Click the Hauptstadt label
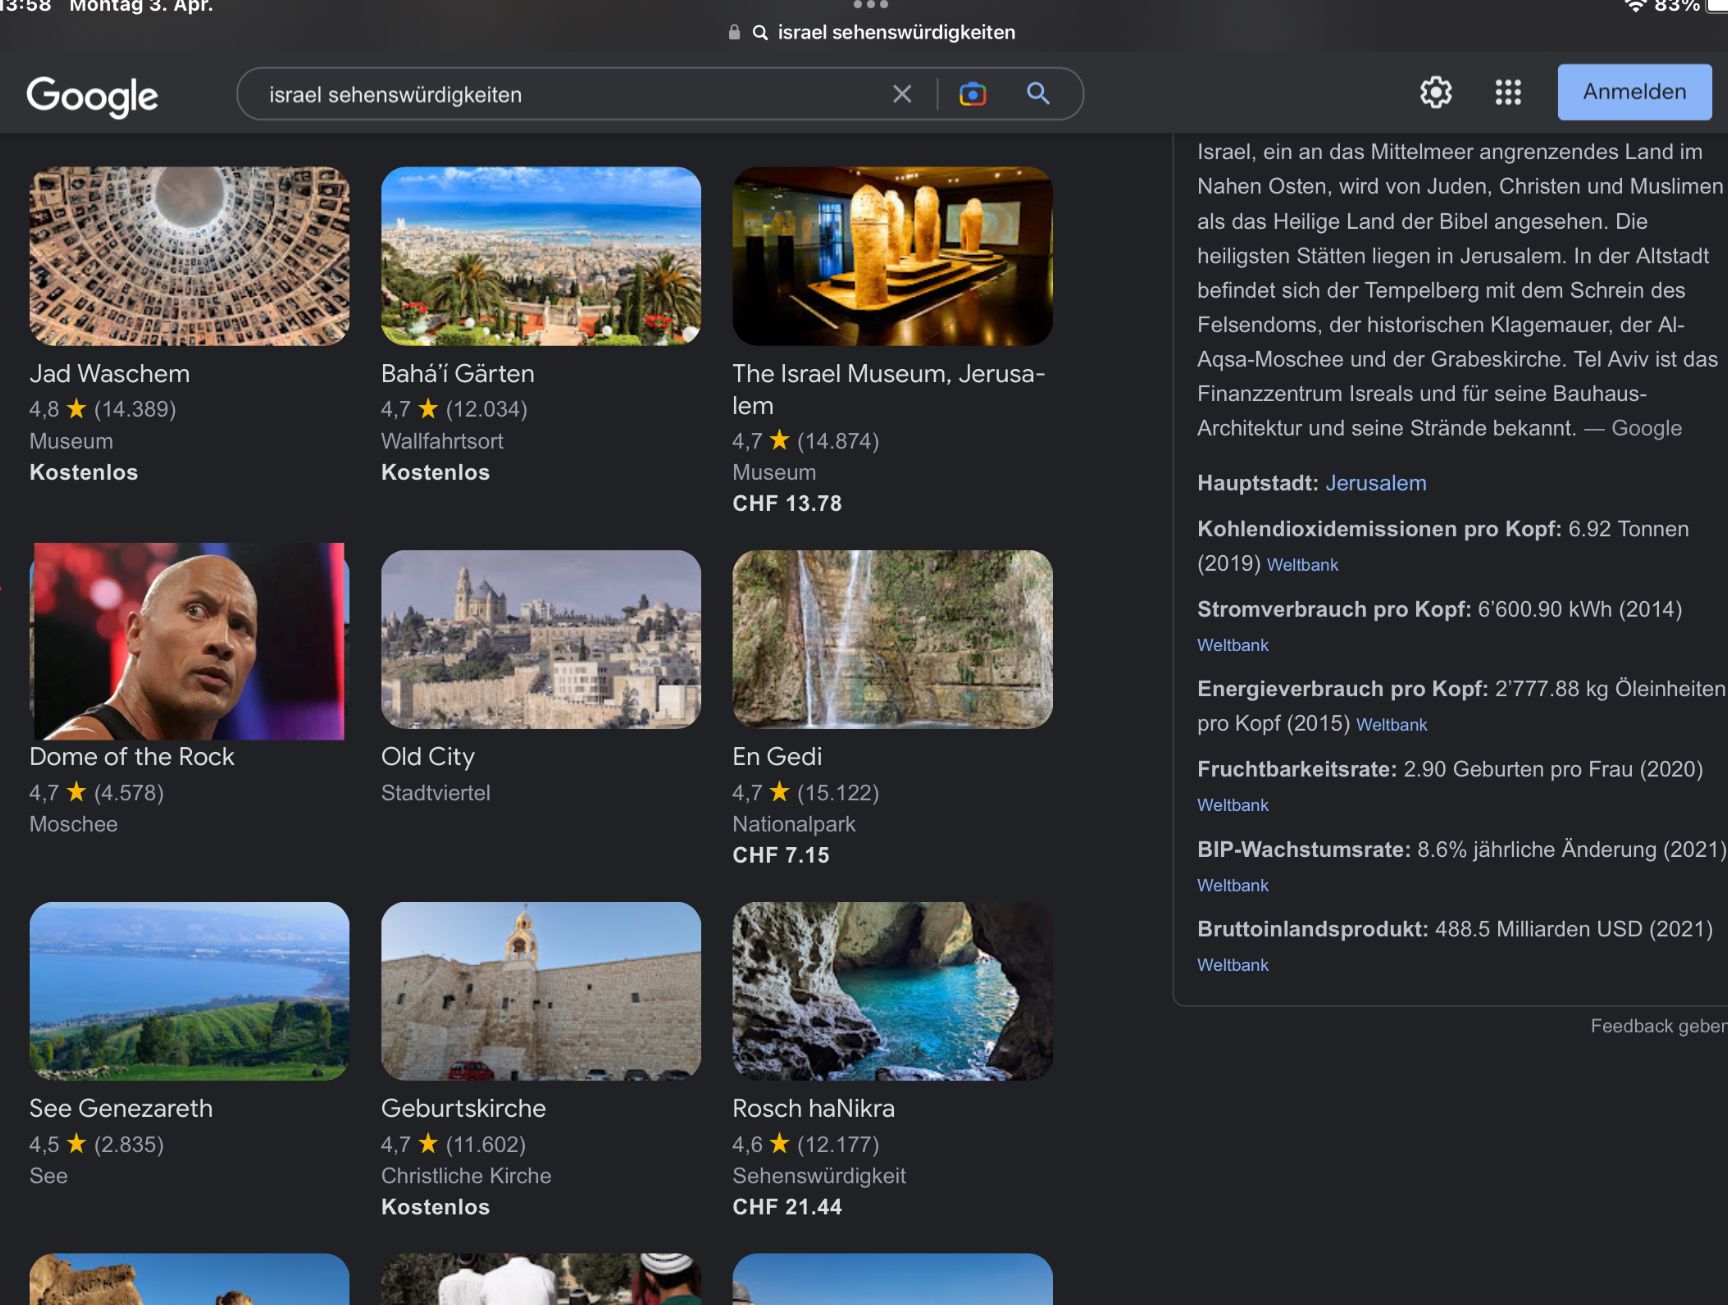Screen dimensions: 1728x1305 1258,483
